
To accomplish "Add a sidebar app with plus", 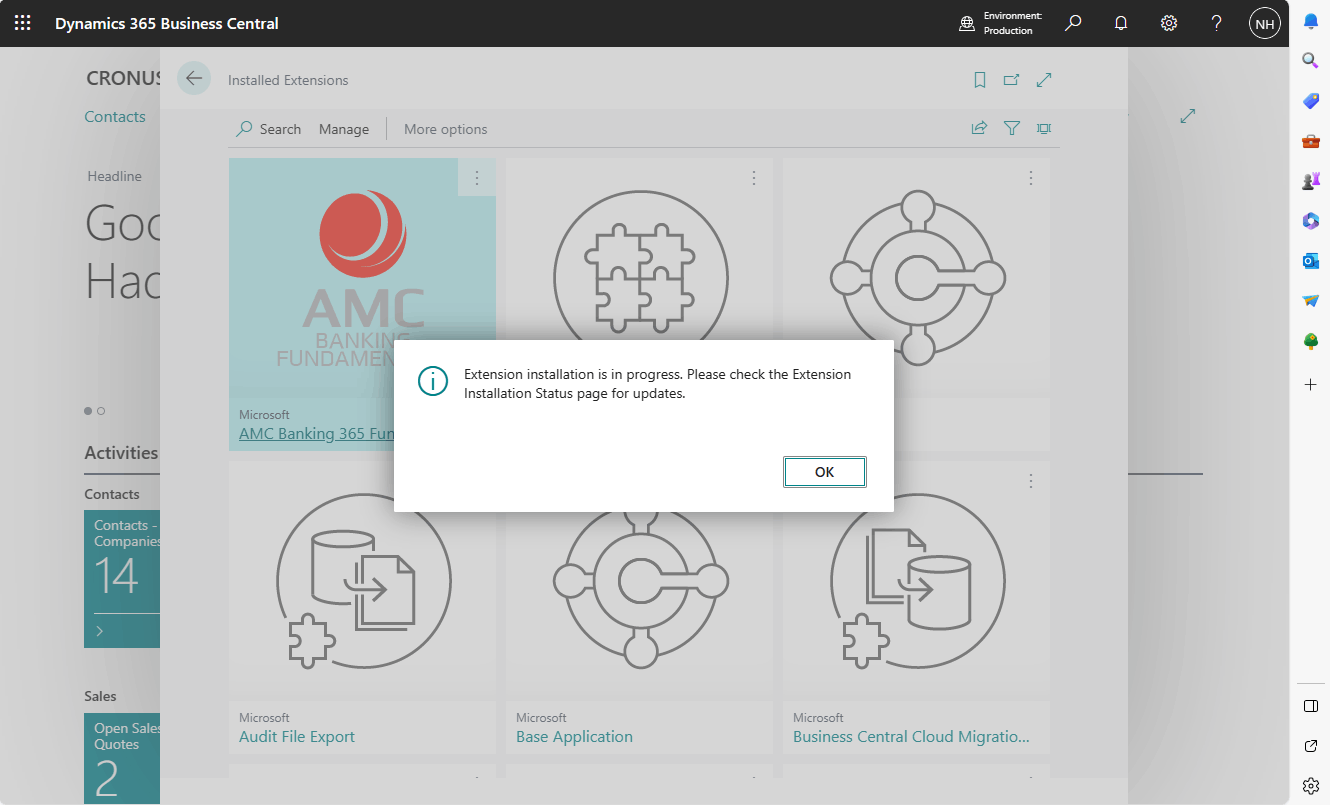I will [x=1310, y=384].
